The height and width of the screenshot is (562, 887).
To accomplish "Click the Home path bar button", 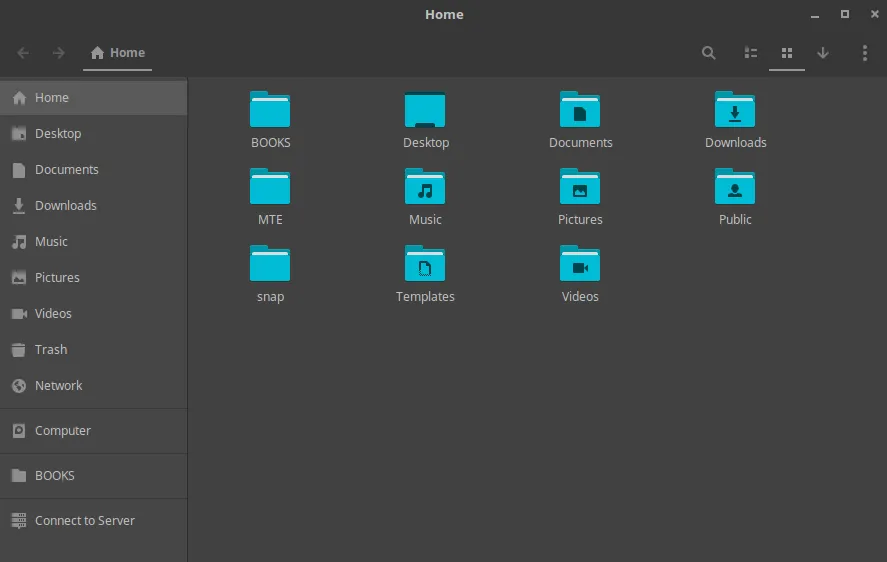I will (x=118, y=53).
